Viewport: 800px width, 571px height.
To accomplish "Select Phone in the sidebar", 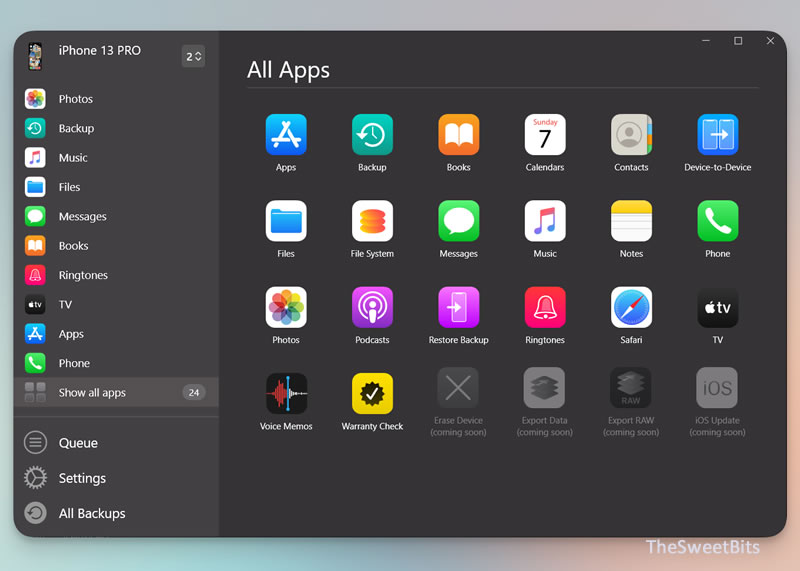I will 116,363.
